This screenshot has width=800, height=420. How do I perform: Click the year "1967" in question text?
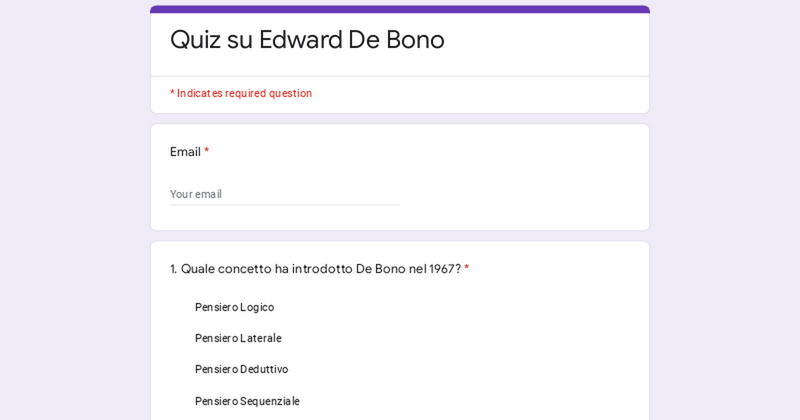444,269
